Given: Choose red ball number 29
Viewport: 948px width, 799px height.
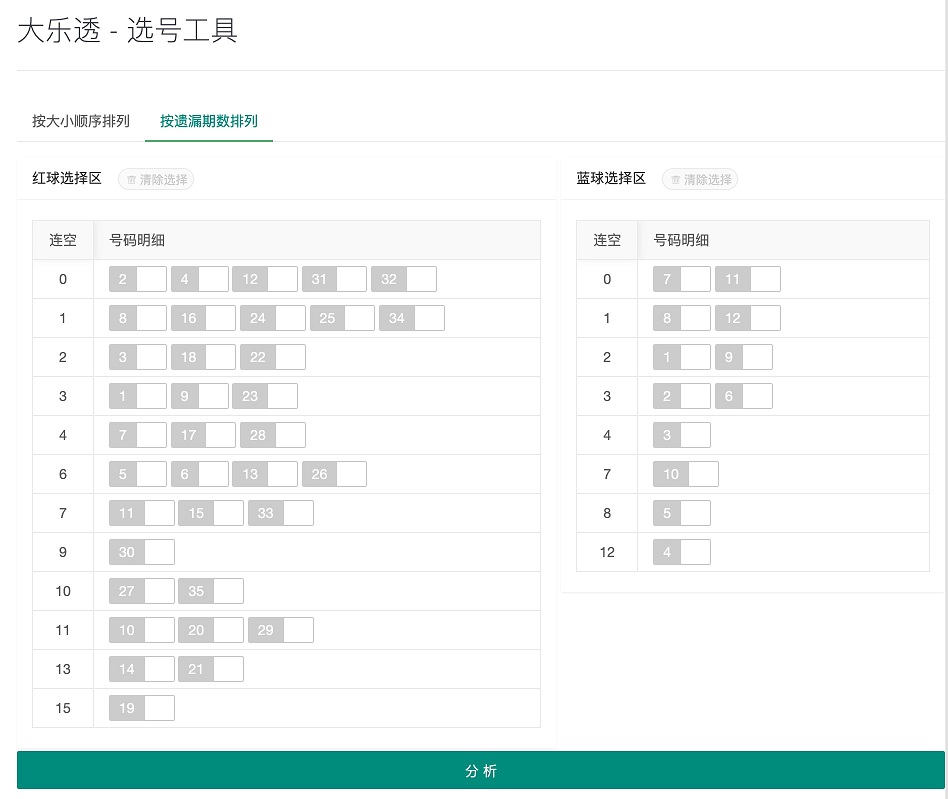Looking at the screenshot, I should click(281, 630).
